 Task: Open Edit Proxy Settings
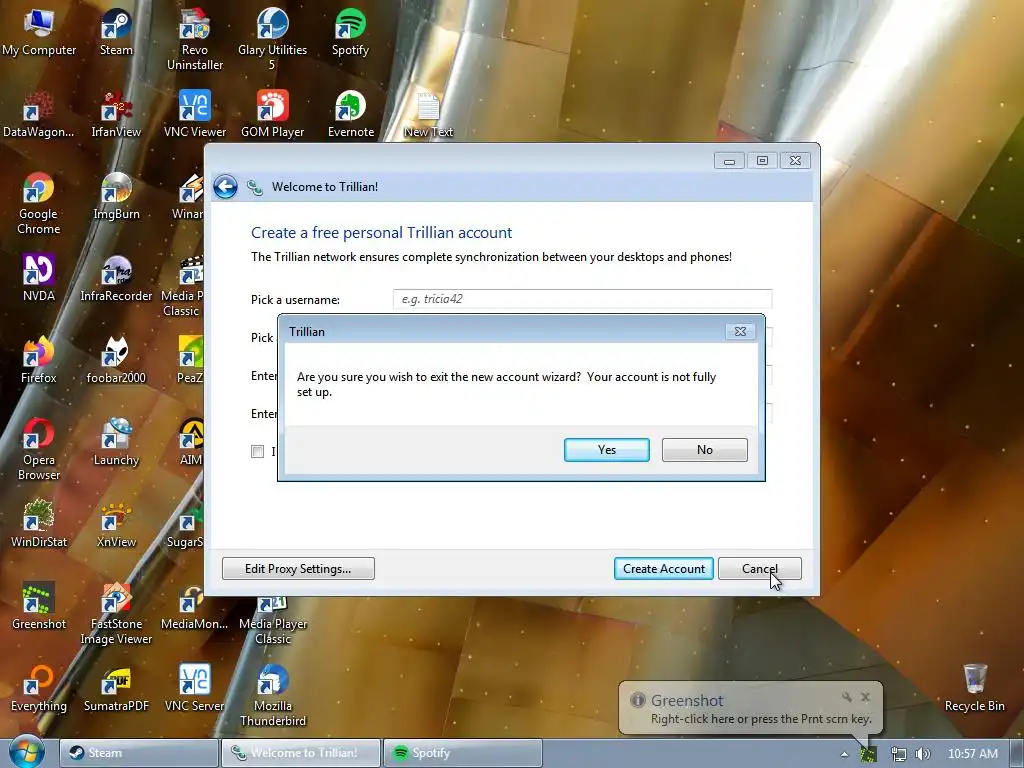click(x=298, y=569)
